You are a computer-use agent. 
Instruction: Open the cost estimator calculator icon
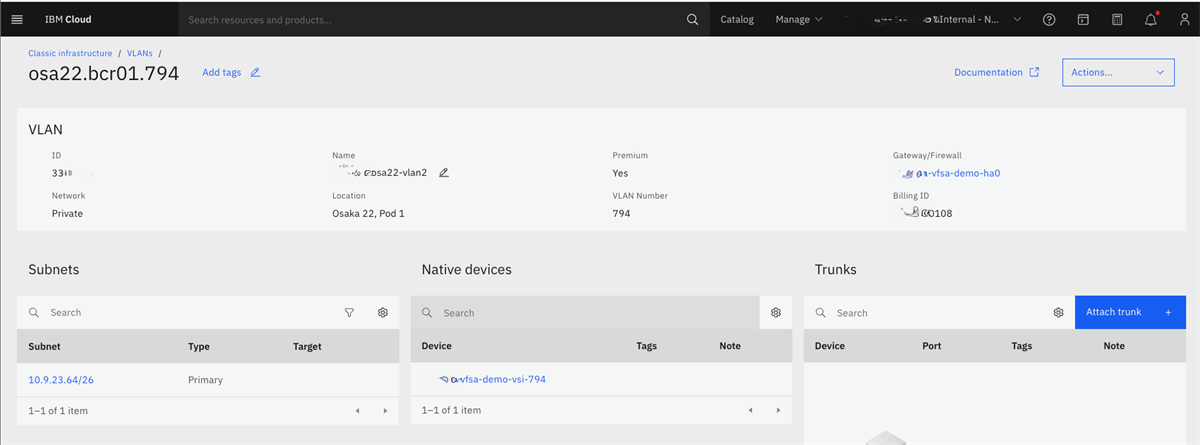[1117, 19]
